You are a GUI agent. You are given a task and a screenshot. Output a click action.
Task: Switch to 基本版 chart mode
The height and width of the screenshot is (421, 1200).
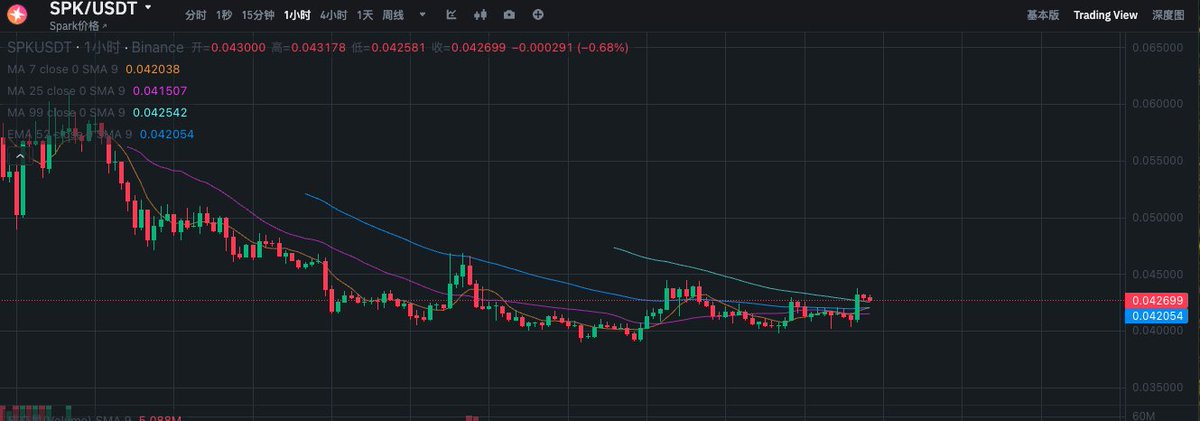pos(1042,15)
